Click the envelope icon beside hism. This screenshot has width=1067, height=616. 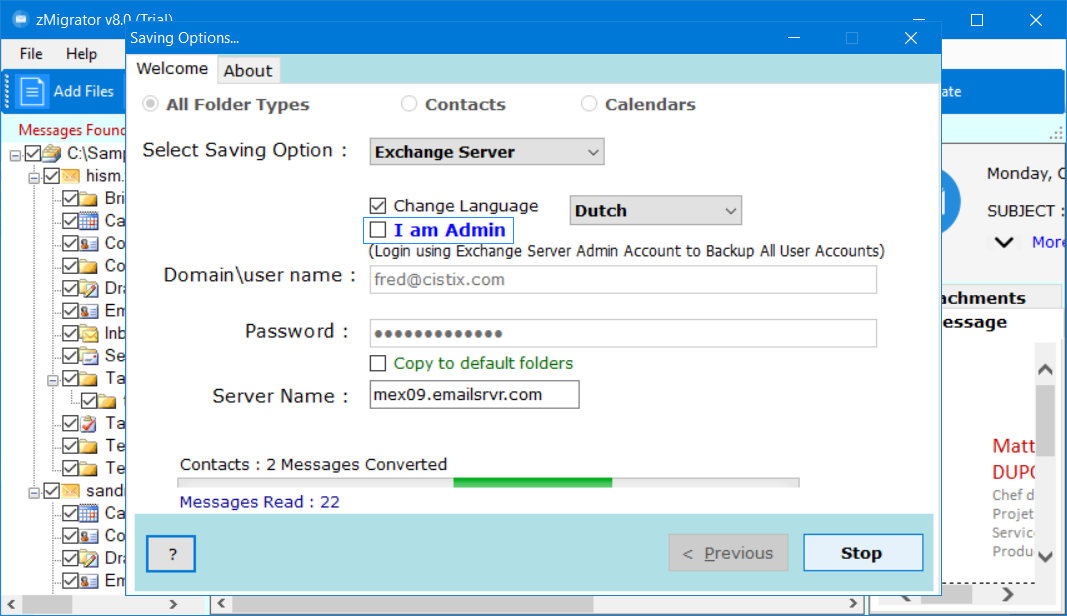click(70, 176)
